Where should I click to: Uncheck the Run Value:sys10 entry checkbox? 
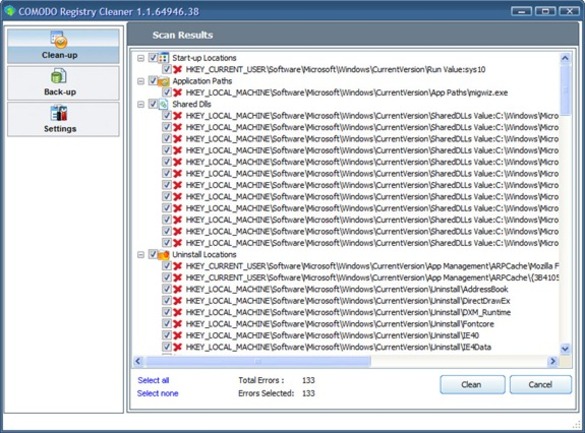tap(167, 69)
